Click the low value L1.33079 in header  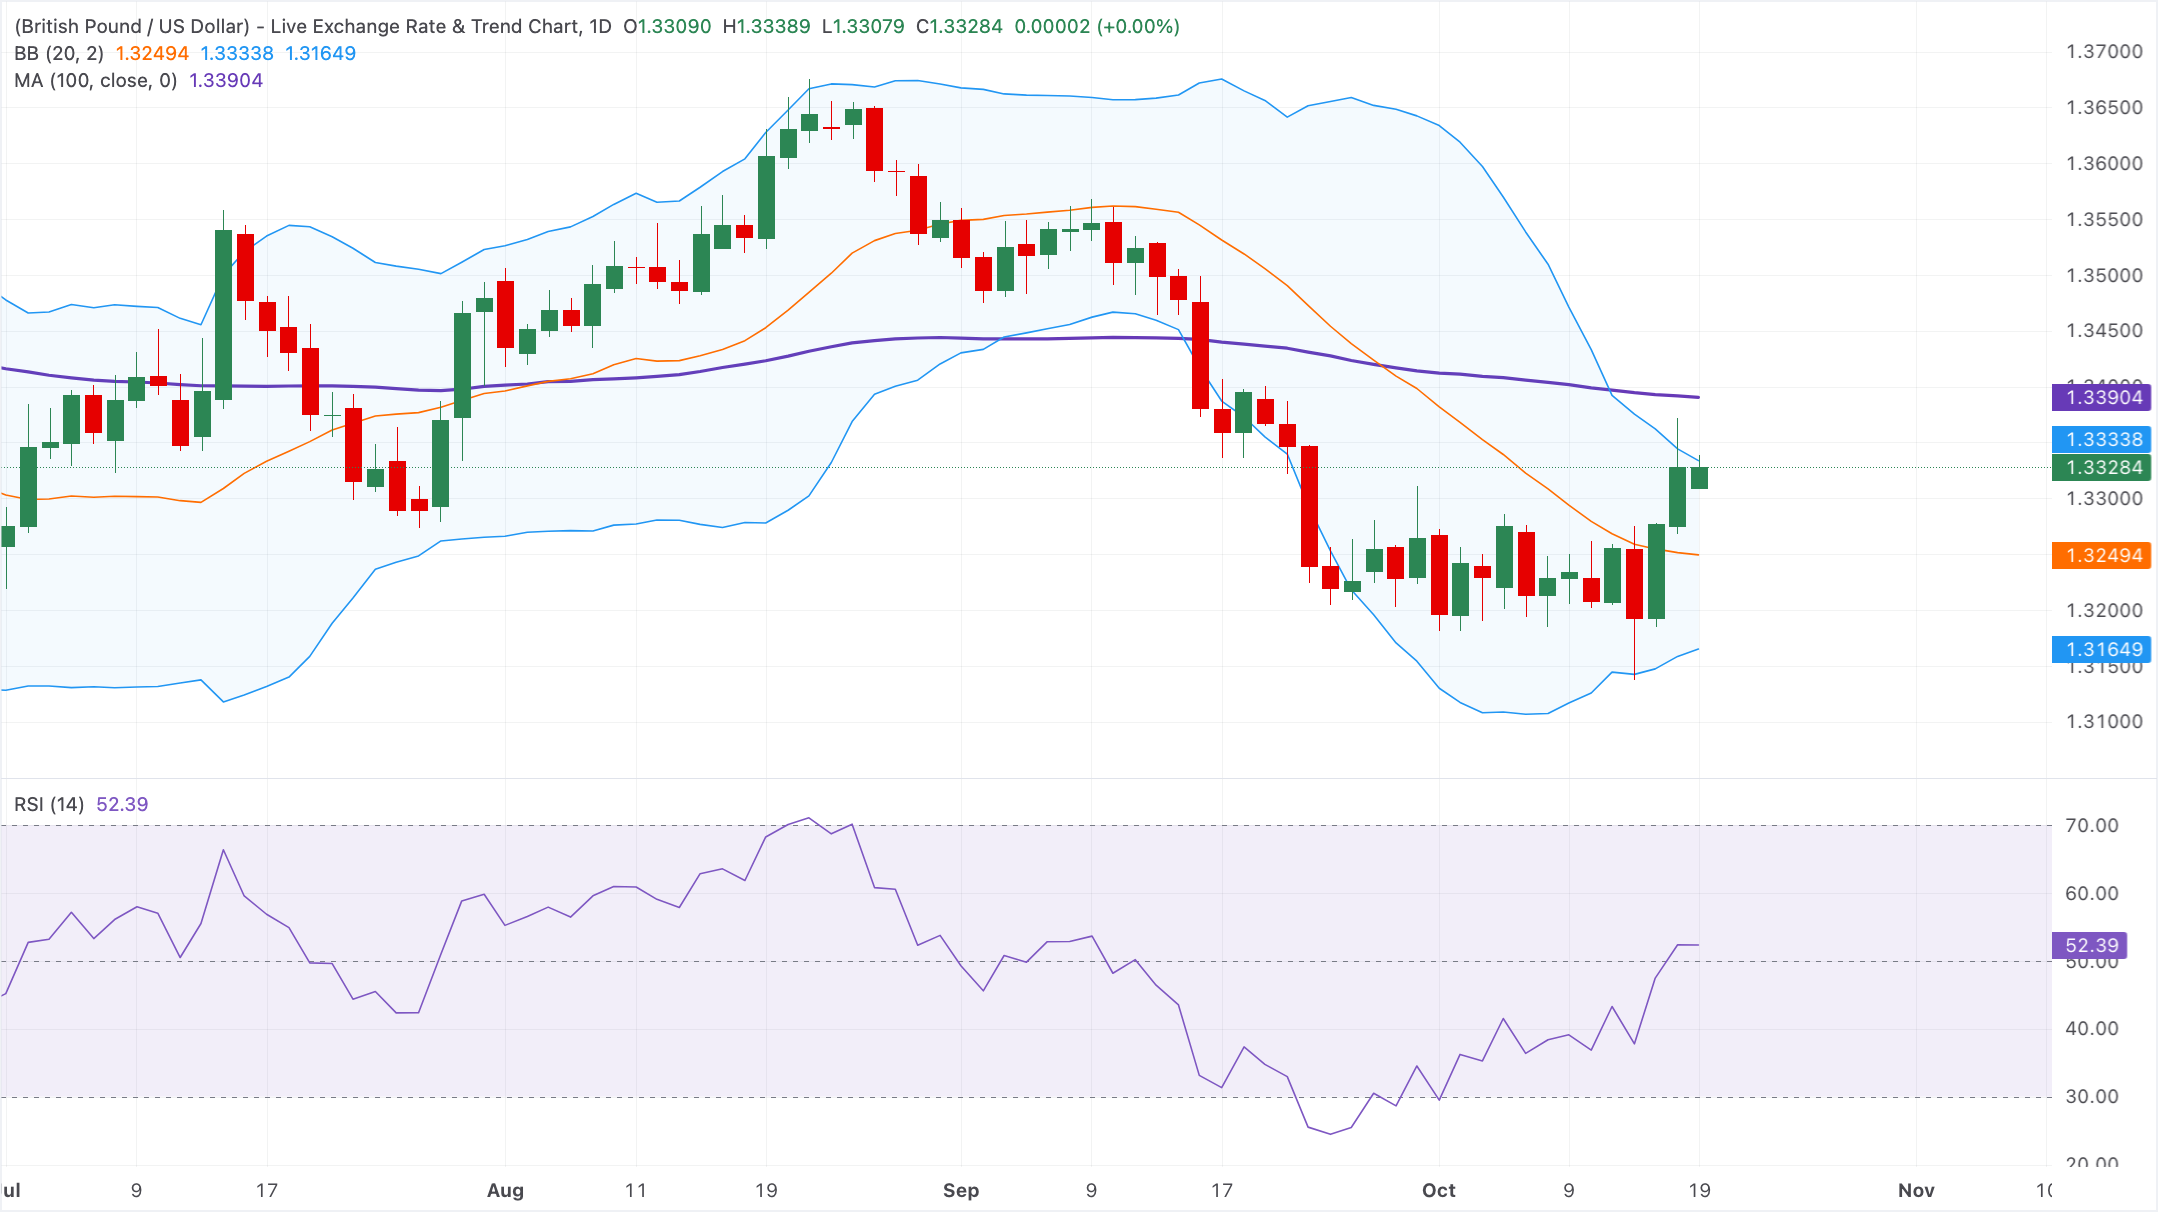(x=863, y=26)
